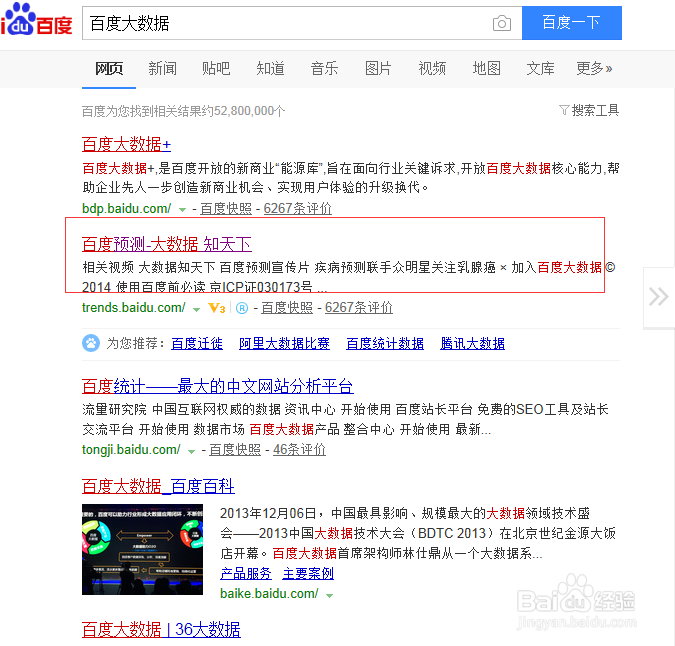Expand dropdown arrow beside bdp.baidu.com/
This screenshot has height=646, width=675.
(183, 210)
